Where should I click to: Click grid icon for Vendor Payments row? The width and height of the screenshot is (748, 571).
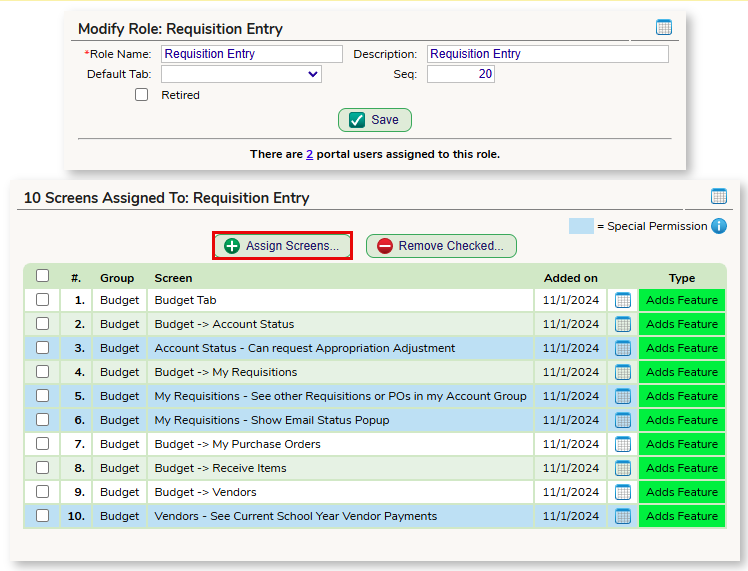pyautogui.click(x=623, y=516)
